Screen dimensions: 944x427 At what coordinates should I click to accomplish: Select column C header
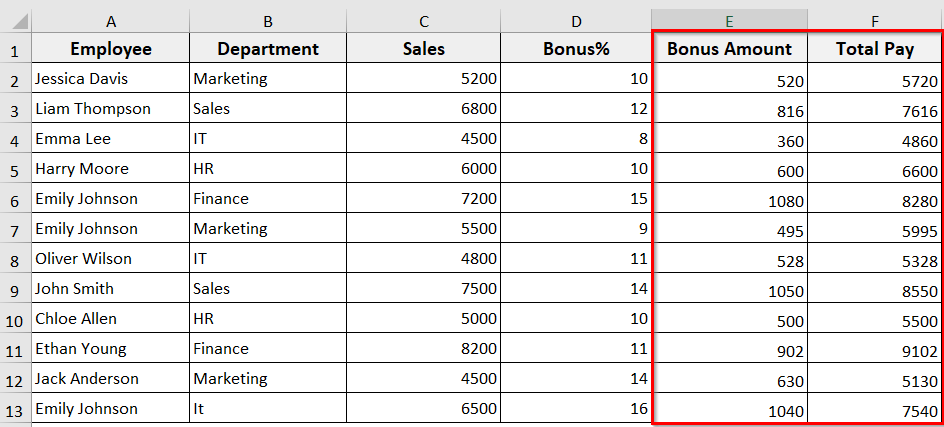click(424, 20)
